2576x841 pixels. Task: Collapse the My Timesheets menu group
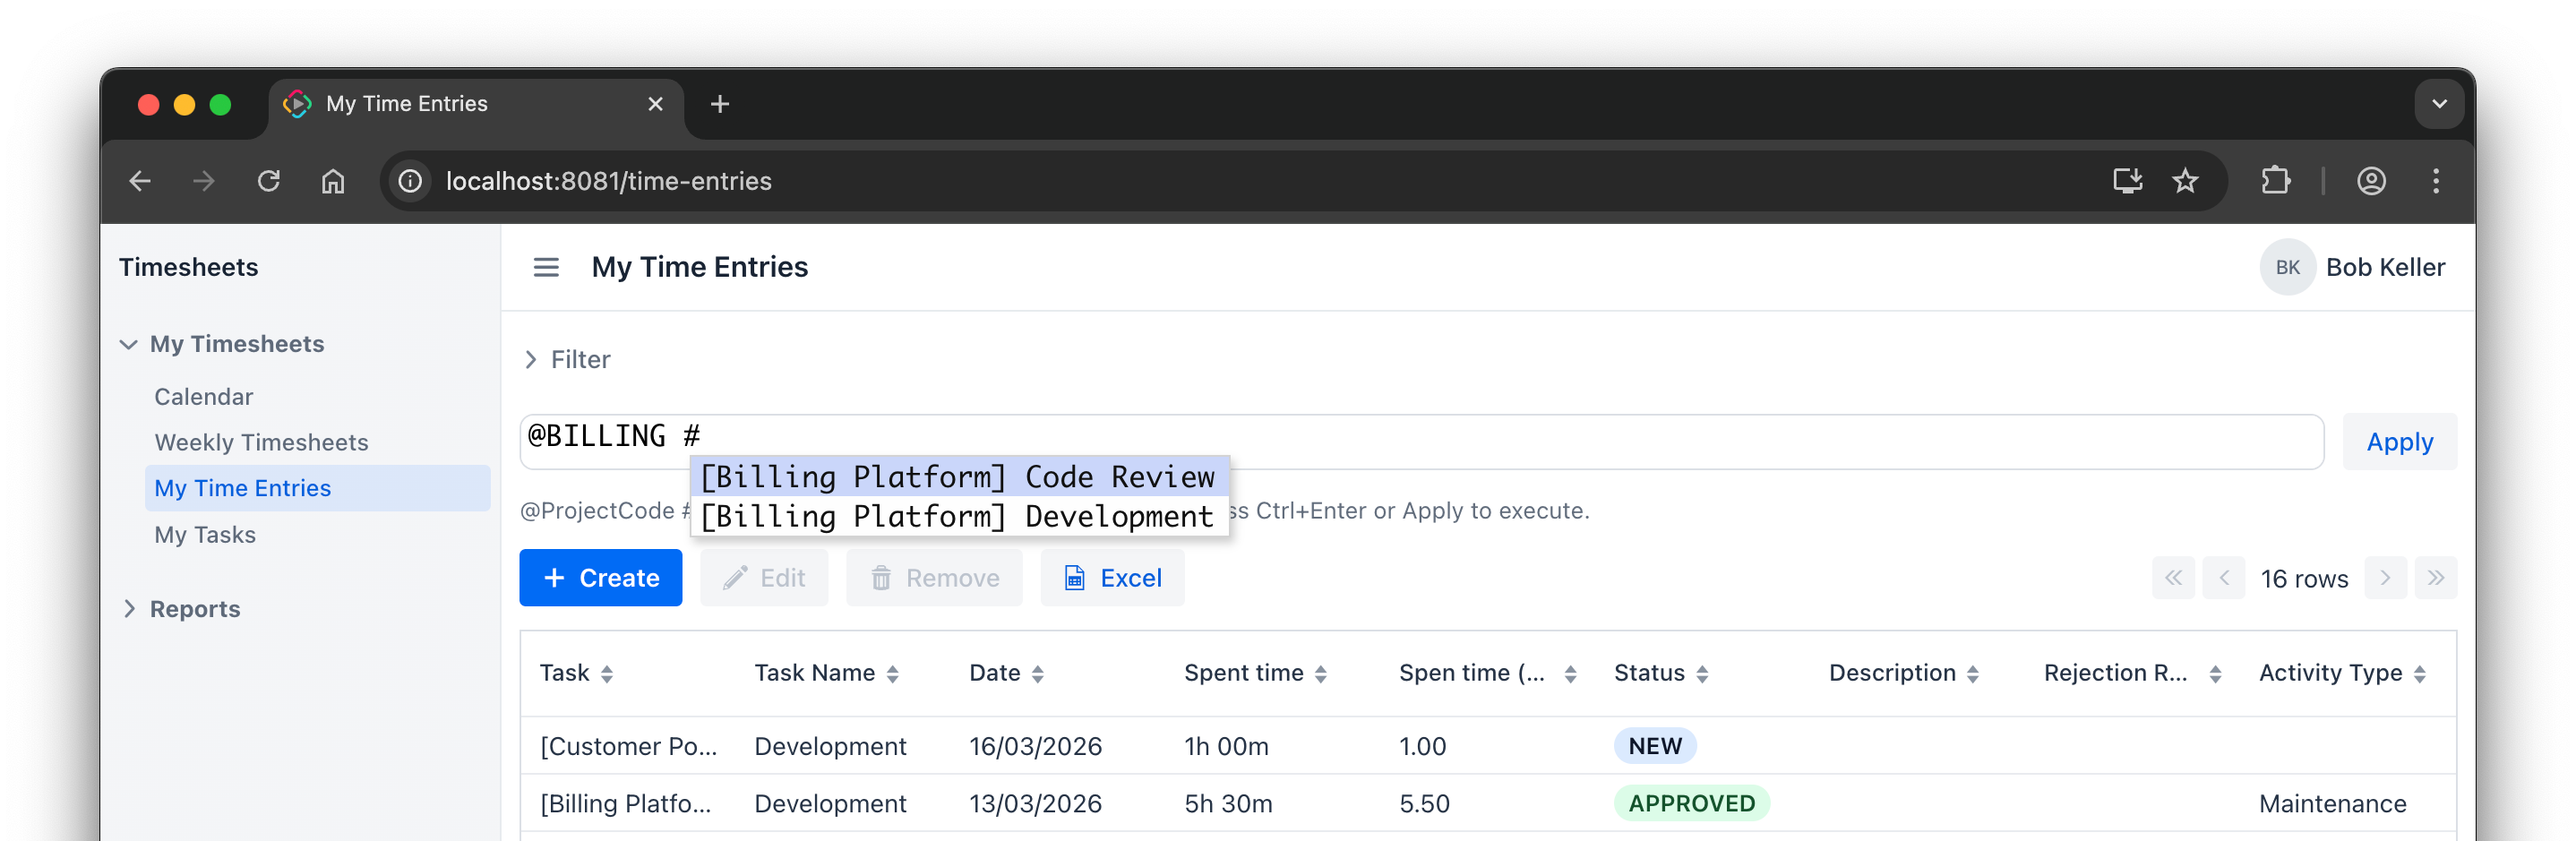[128, 344]
